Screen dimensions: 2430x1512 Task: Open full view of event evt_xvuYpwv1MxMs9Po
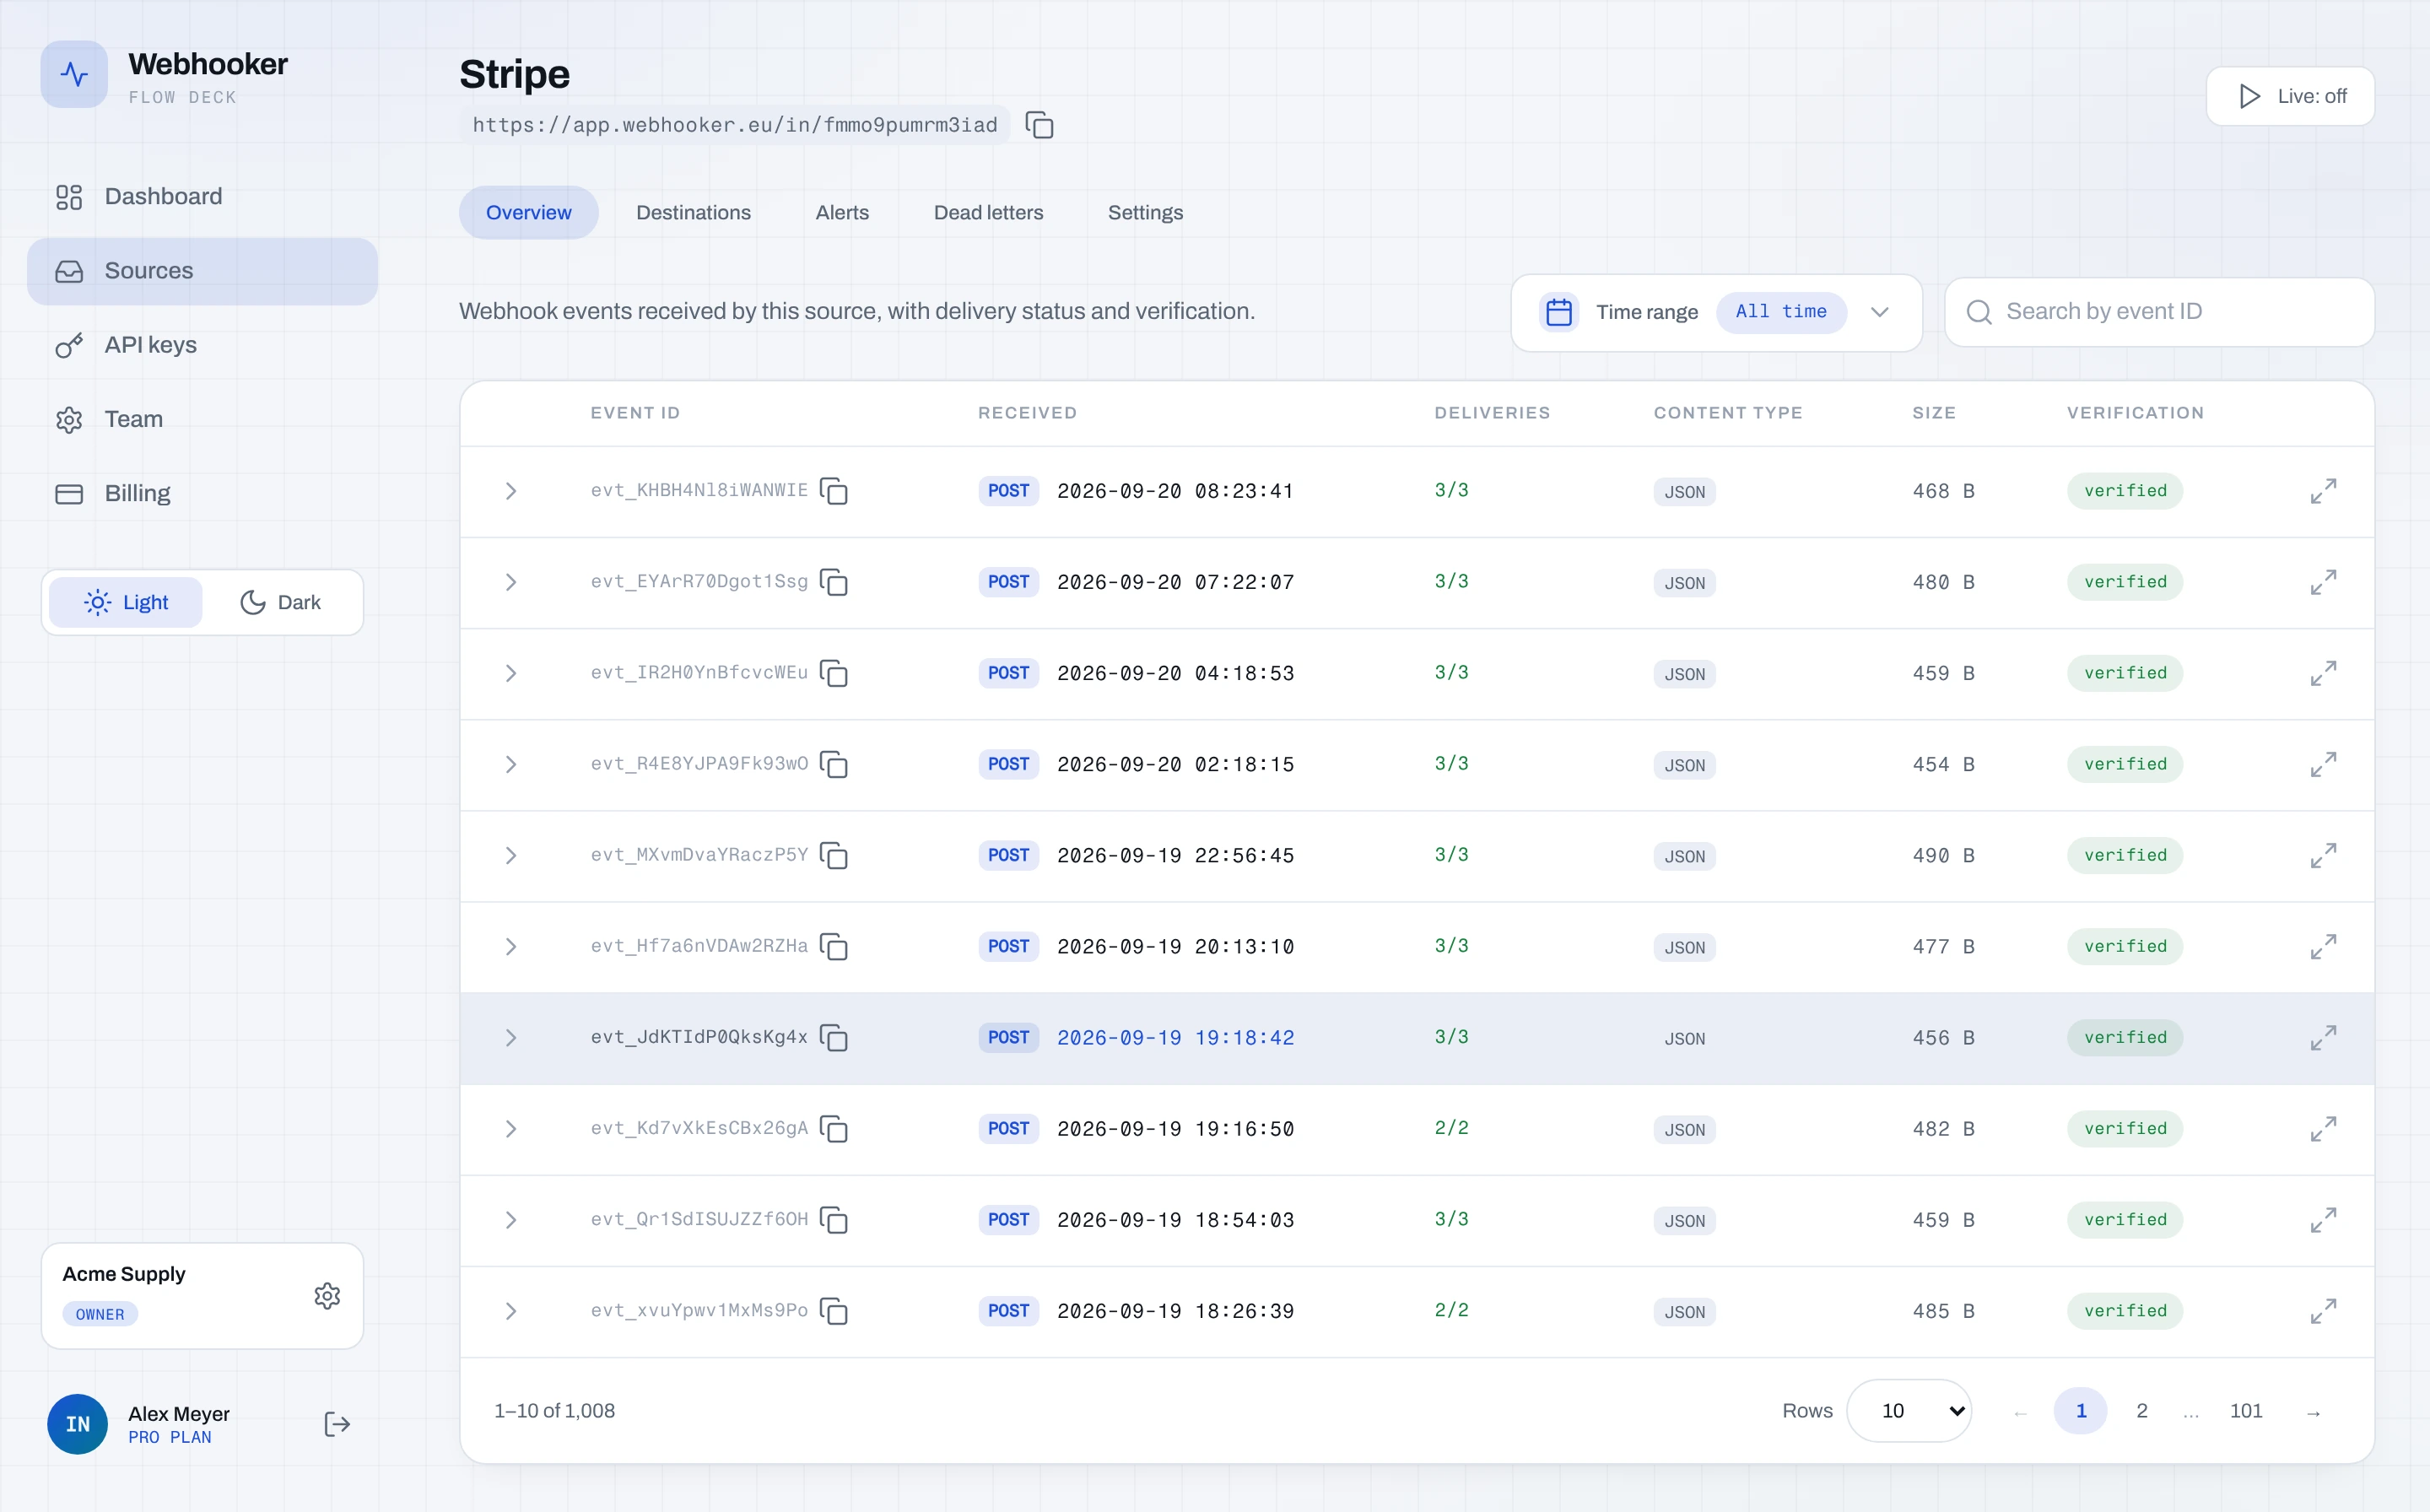[x=2323, y=1310]
